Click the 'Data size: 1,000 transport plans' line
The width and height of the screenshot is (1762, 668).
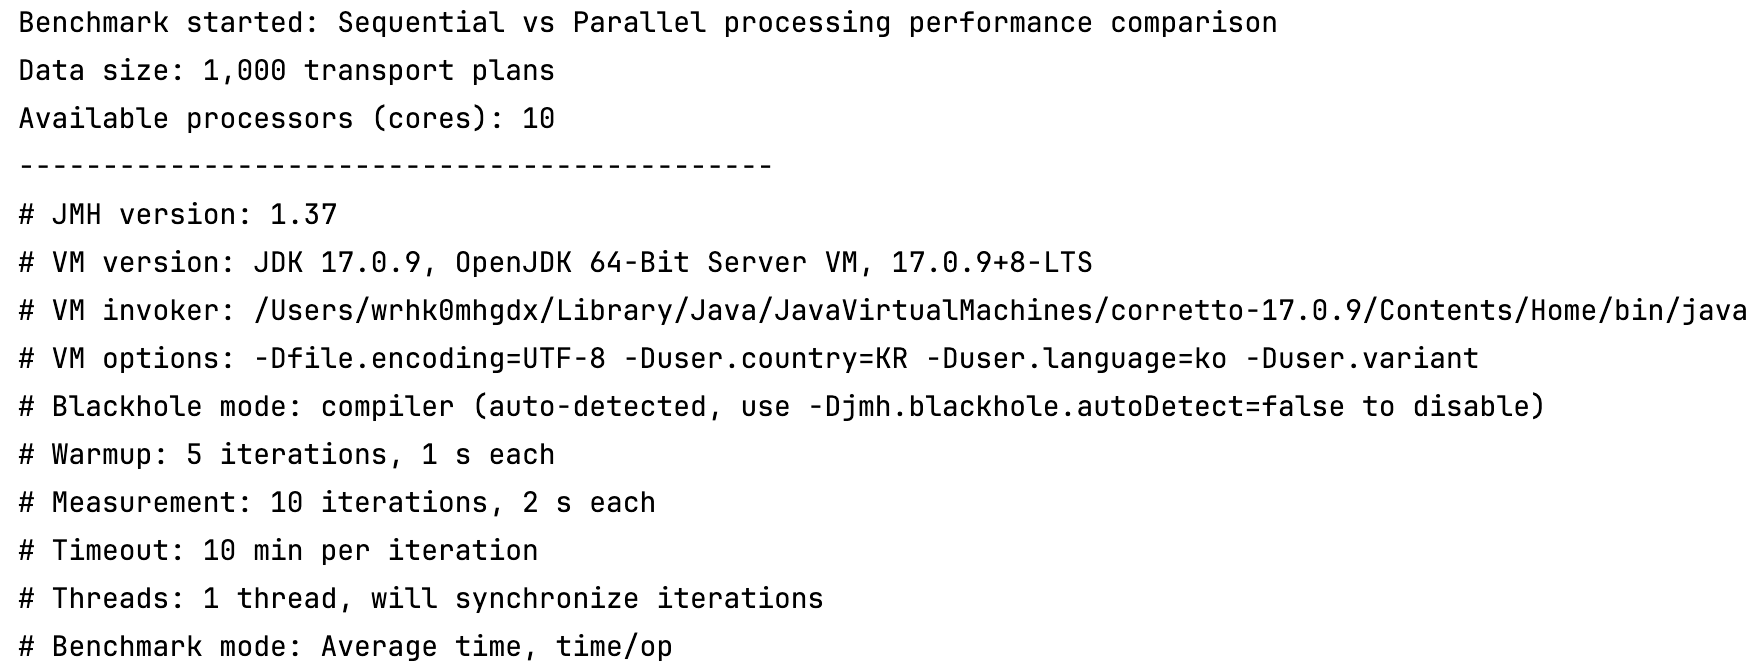click(x=286, y=71)
